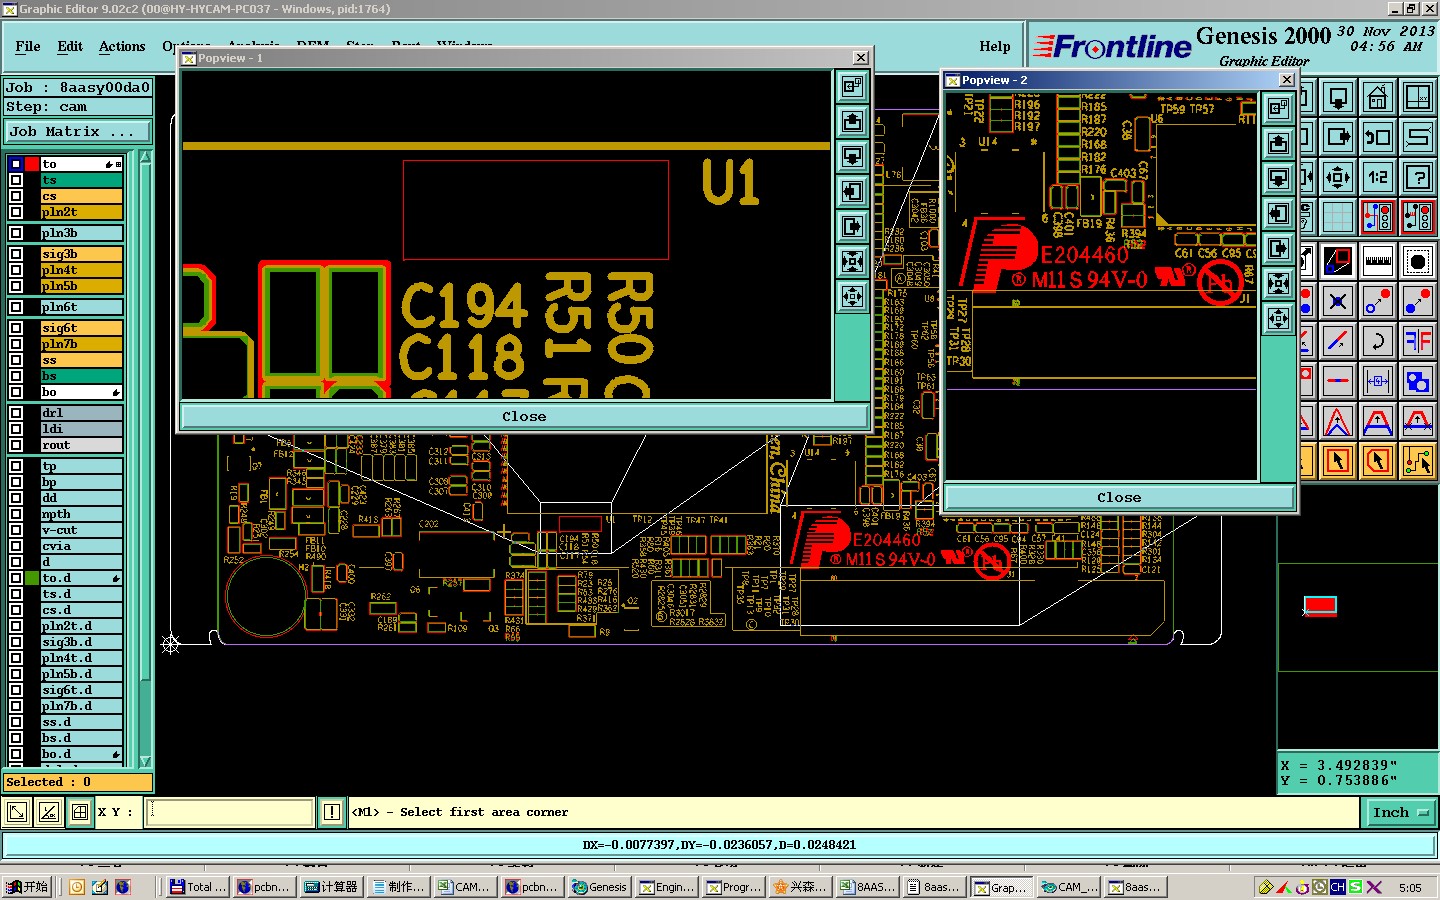Click the previous zoom undo icon

click(1377, 137)
